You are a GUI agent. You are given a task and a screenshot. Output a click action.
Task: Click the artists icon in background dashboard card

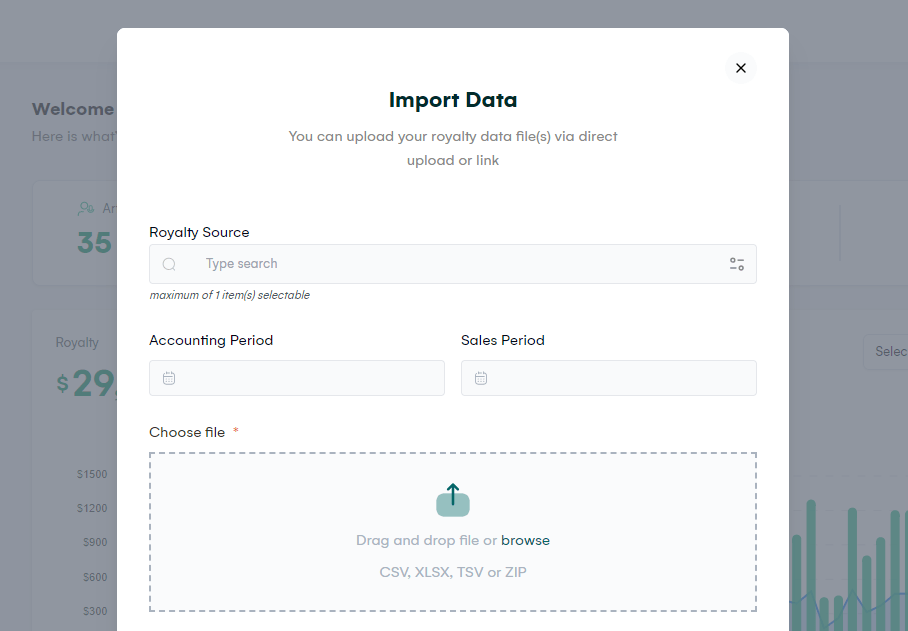coord(86,208)
